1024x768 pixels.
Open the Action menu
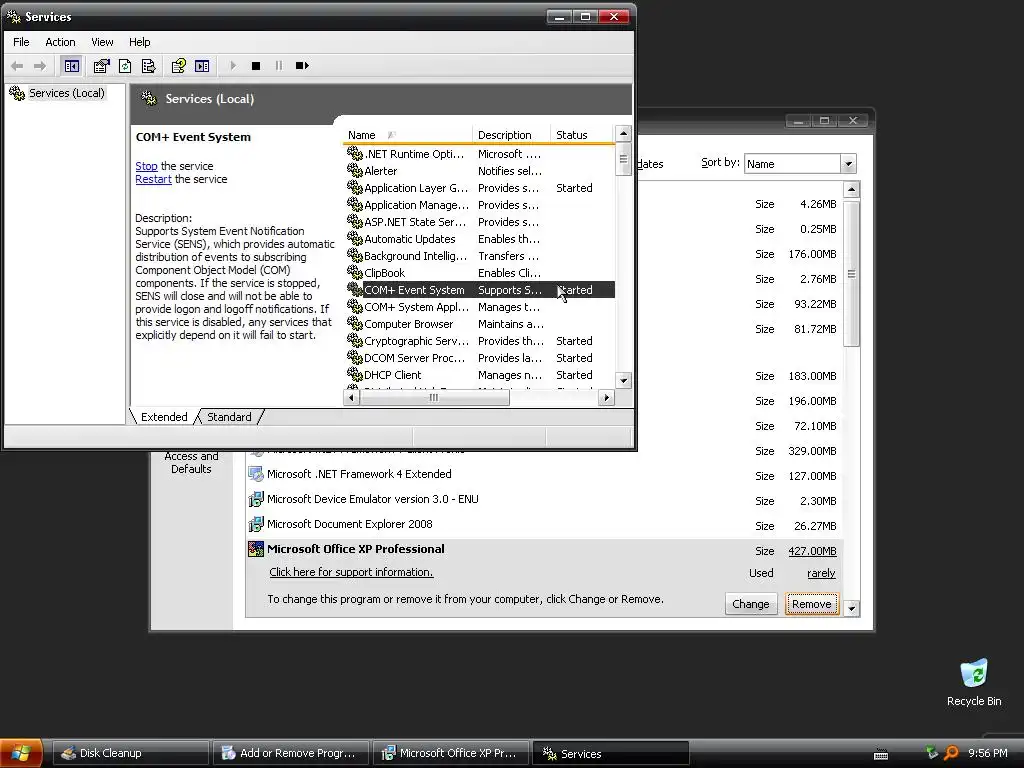click(x=60, y=42)
